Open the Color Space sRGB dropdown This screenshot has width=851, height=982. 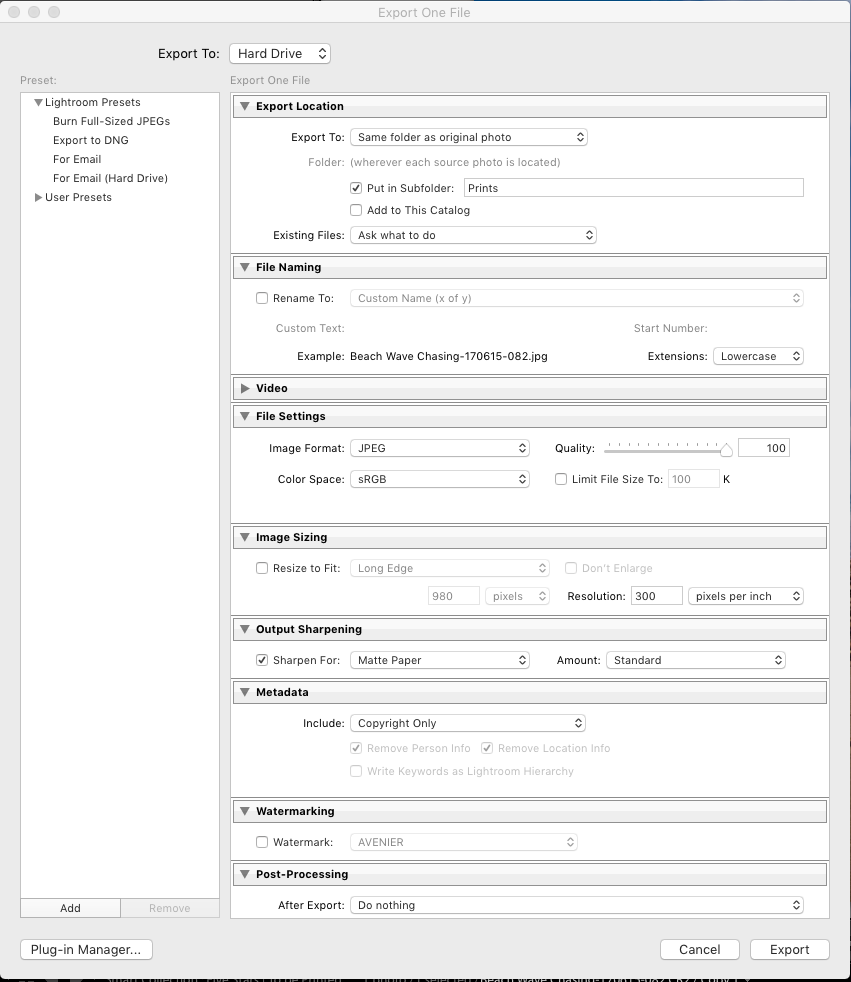pyautogui.click(x=440, y=479)
